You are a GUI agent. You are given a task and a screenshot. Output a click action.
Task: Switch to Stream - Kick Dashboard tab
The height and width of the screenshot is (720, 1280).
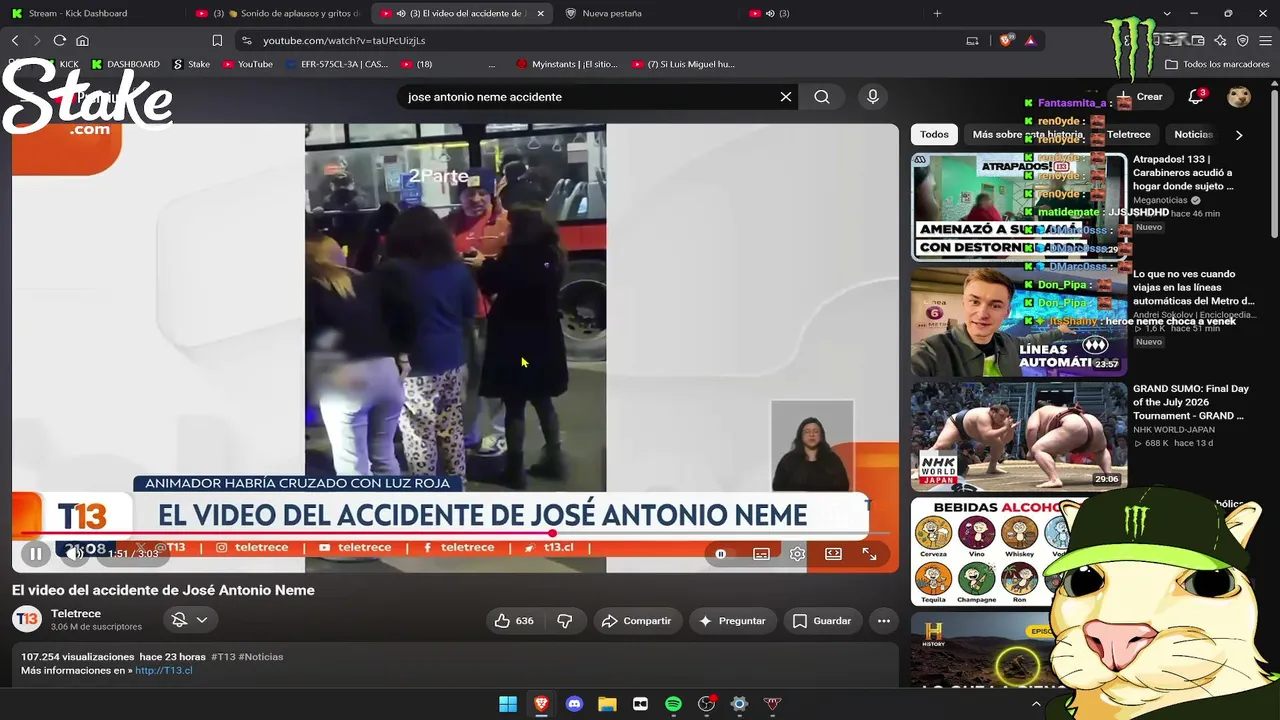point(78,13)
